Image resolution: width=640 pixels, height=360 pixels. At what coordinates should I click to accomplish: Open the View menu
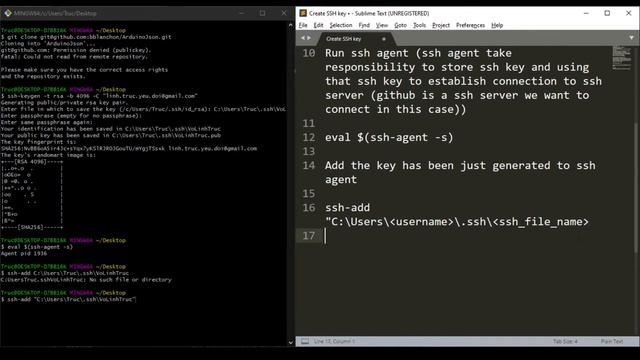[x=382, y=25]
